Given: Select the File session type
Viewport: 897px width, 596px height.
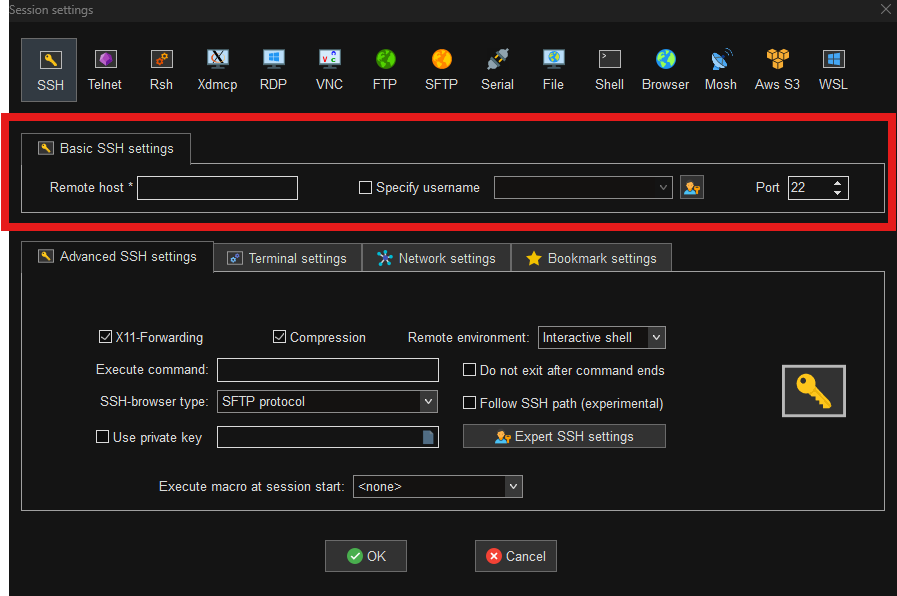Looking at the screenshot, I should pos(553,70).
